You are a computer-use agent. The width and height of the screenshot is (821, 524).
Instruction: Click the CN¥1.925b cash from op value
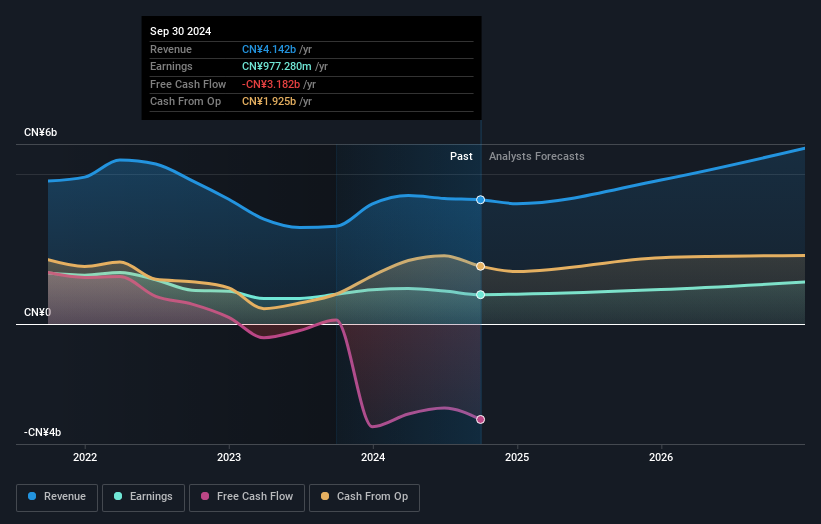coord(269,102)
